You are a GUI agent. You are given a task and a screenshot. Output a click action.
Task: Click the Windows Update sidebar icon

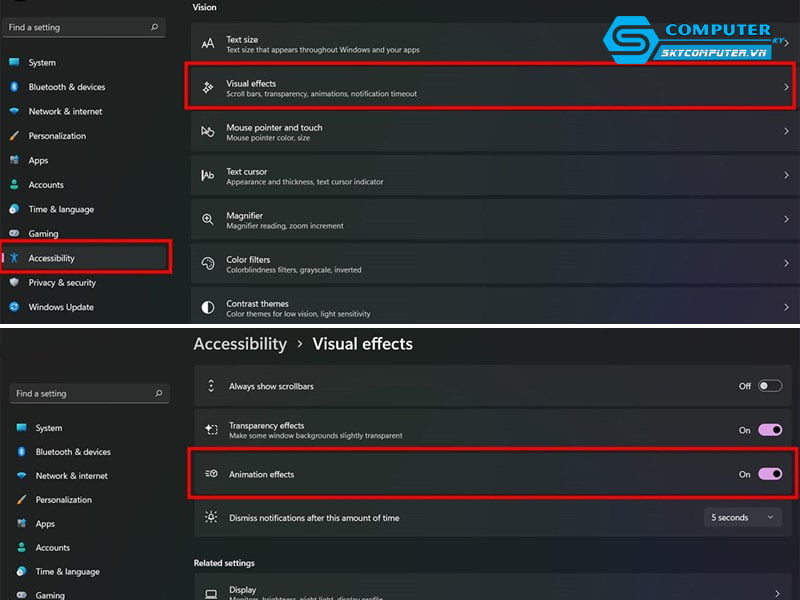pos(14,307)
